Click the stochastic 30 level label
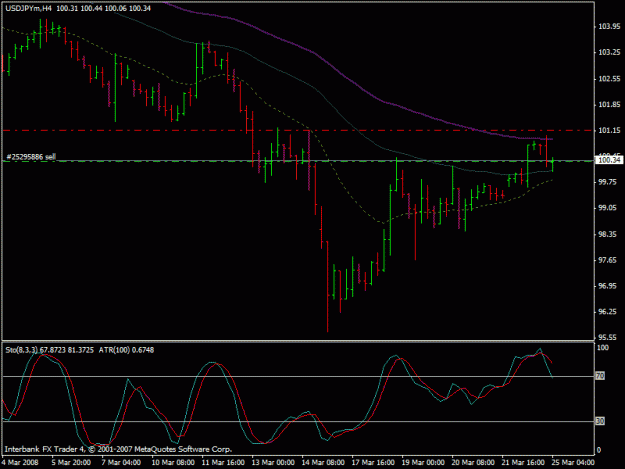 click(x=600, y=421)
